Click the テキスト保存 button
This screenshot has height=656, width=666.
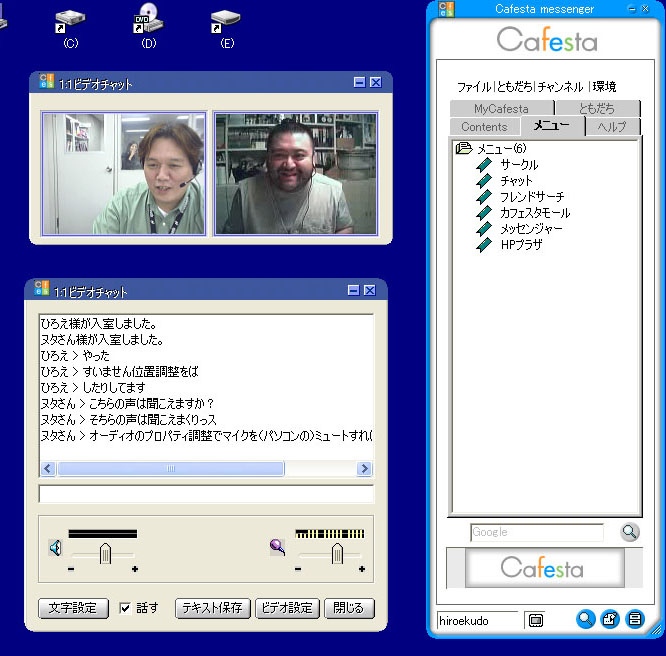[x=212, y=608]
